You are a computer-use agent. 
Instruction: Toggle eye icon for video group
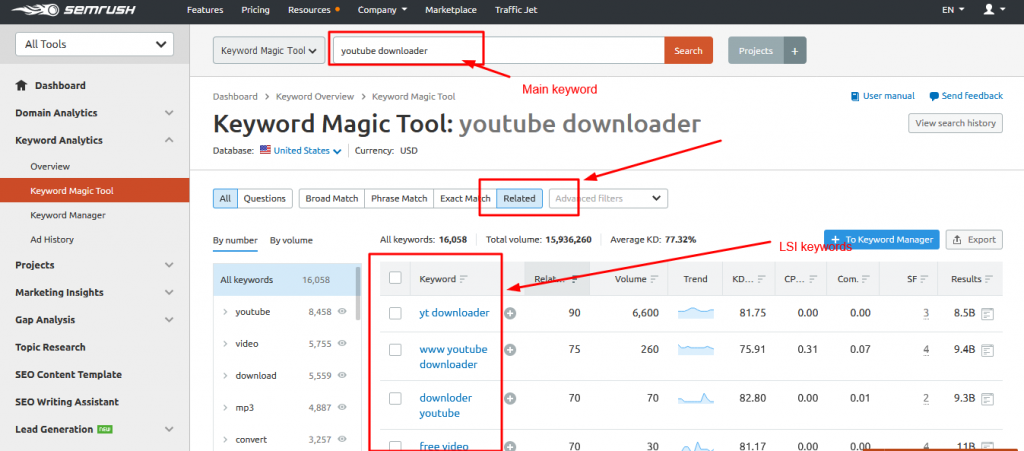pos(342,343)
